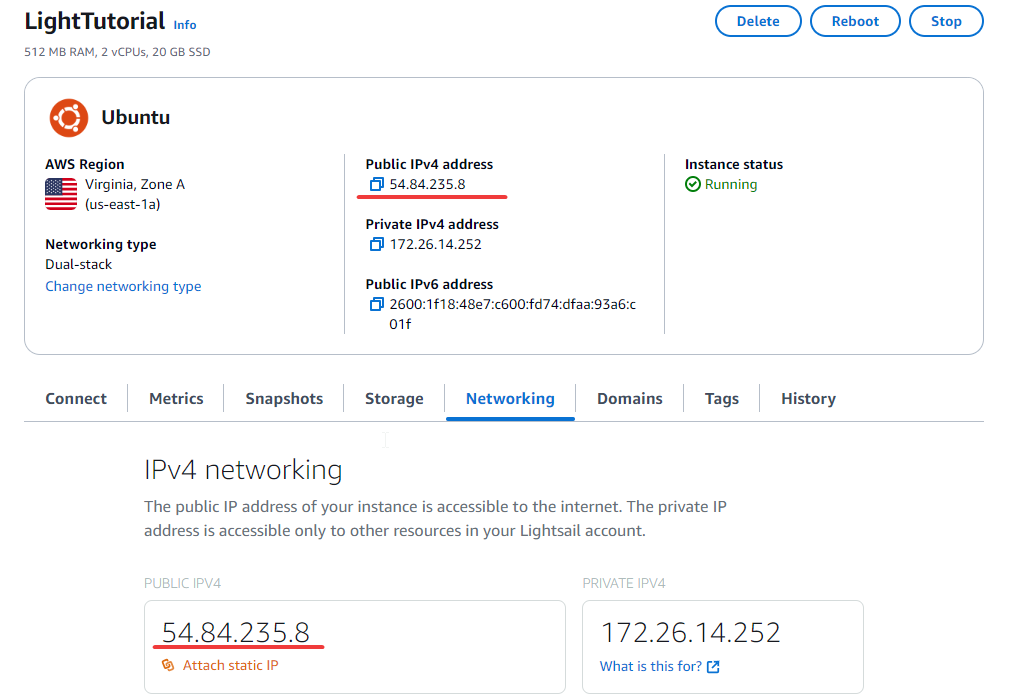Open the Domains tab
Image resolution: width=1021 pixels, height=700 pixels.
(x=630, y=399)
